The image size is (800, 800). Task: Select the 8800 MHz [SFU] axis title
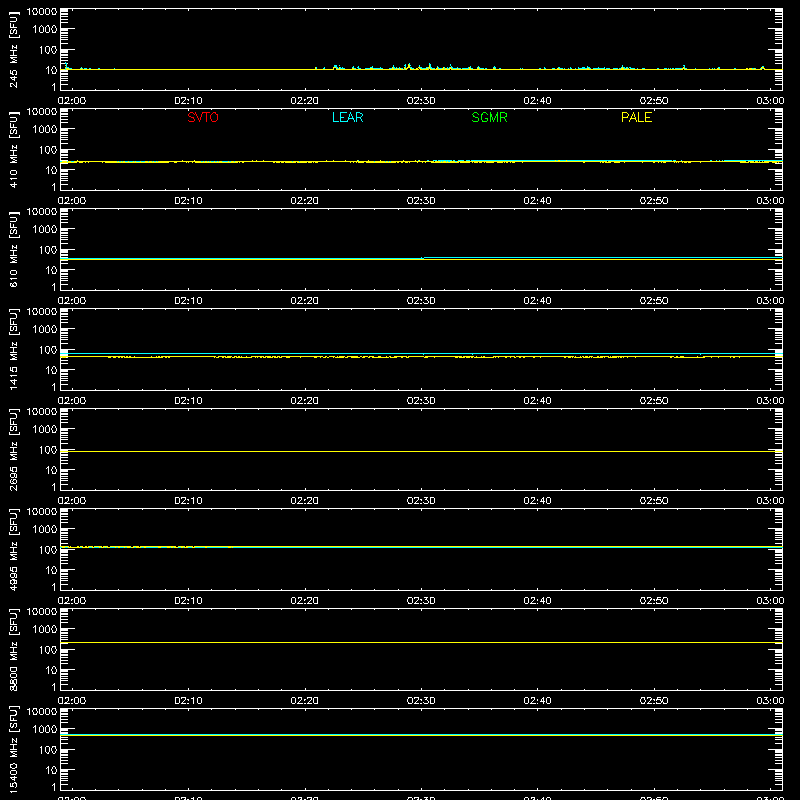point(13,649)
